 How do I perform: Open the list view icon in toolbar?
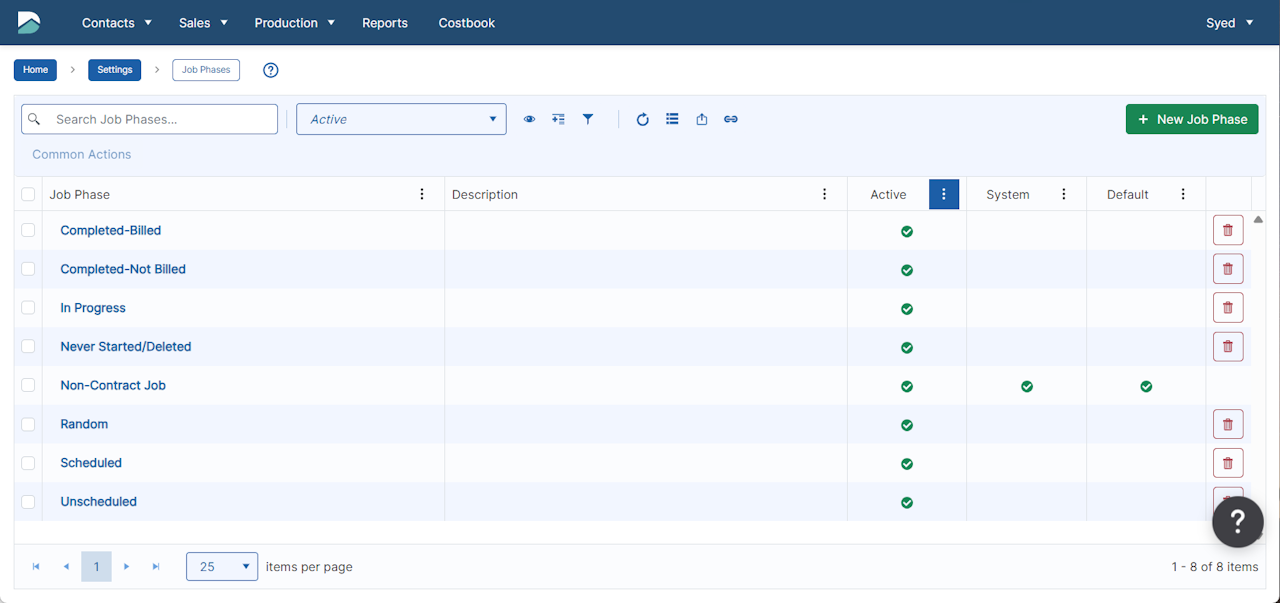672,119
